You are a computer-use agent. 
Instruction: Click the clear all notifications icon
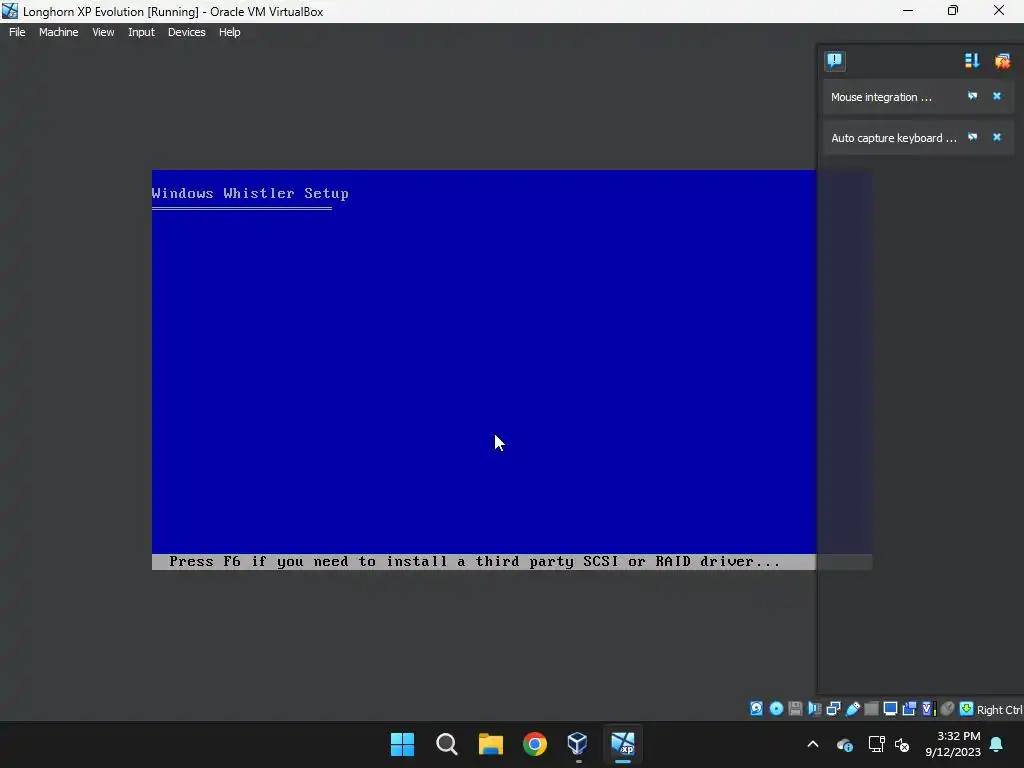coord(1002,61)
